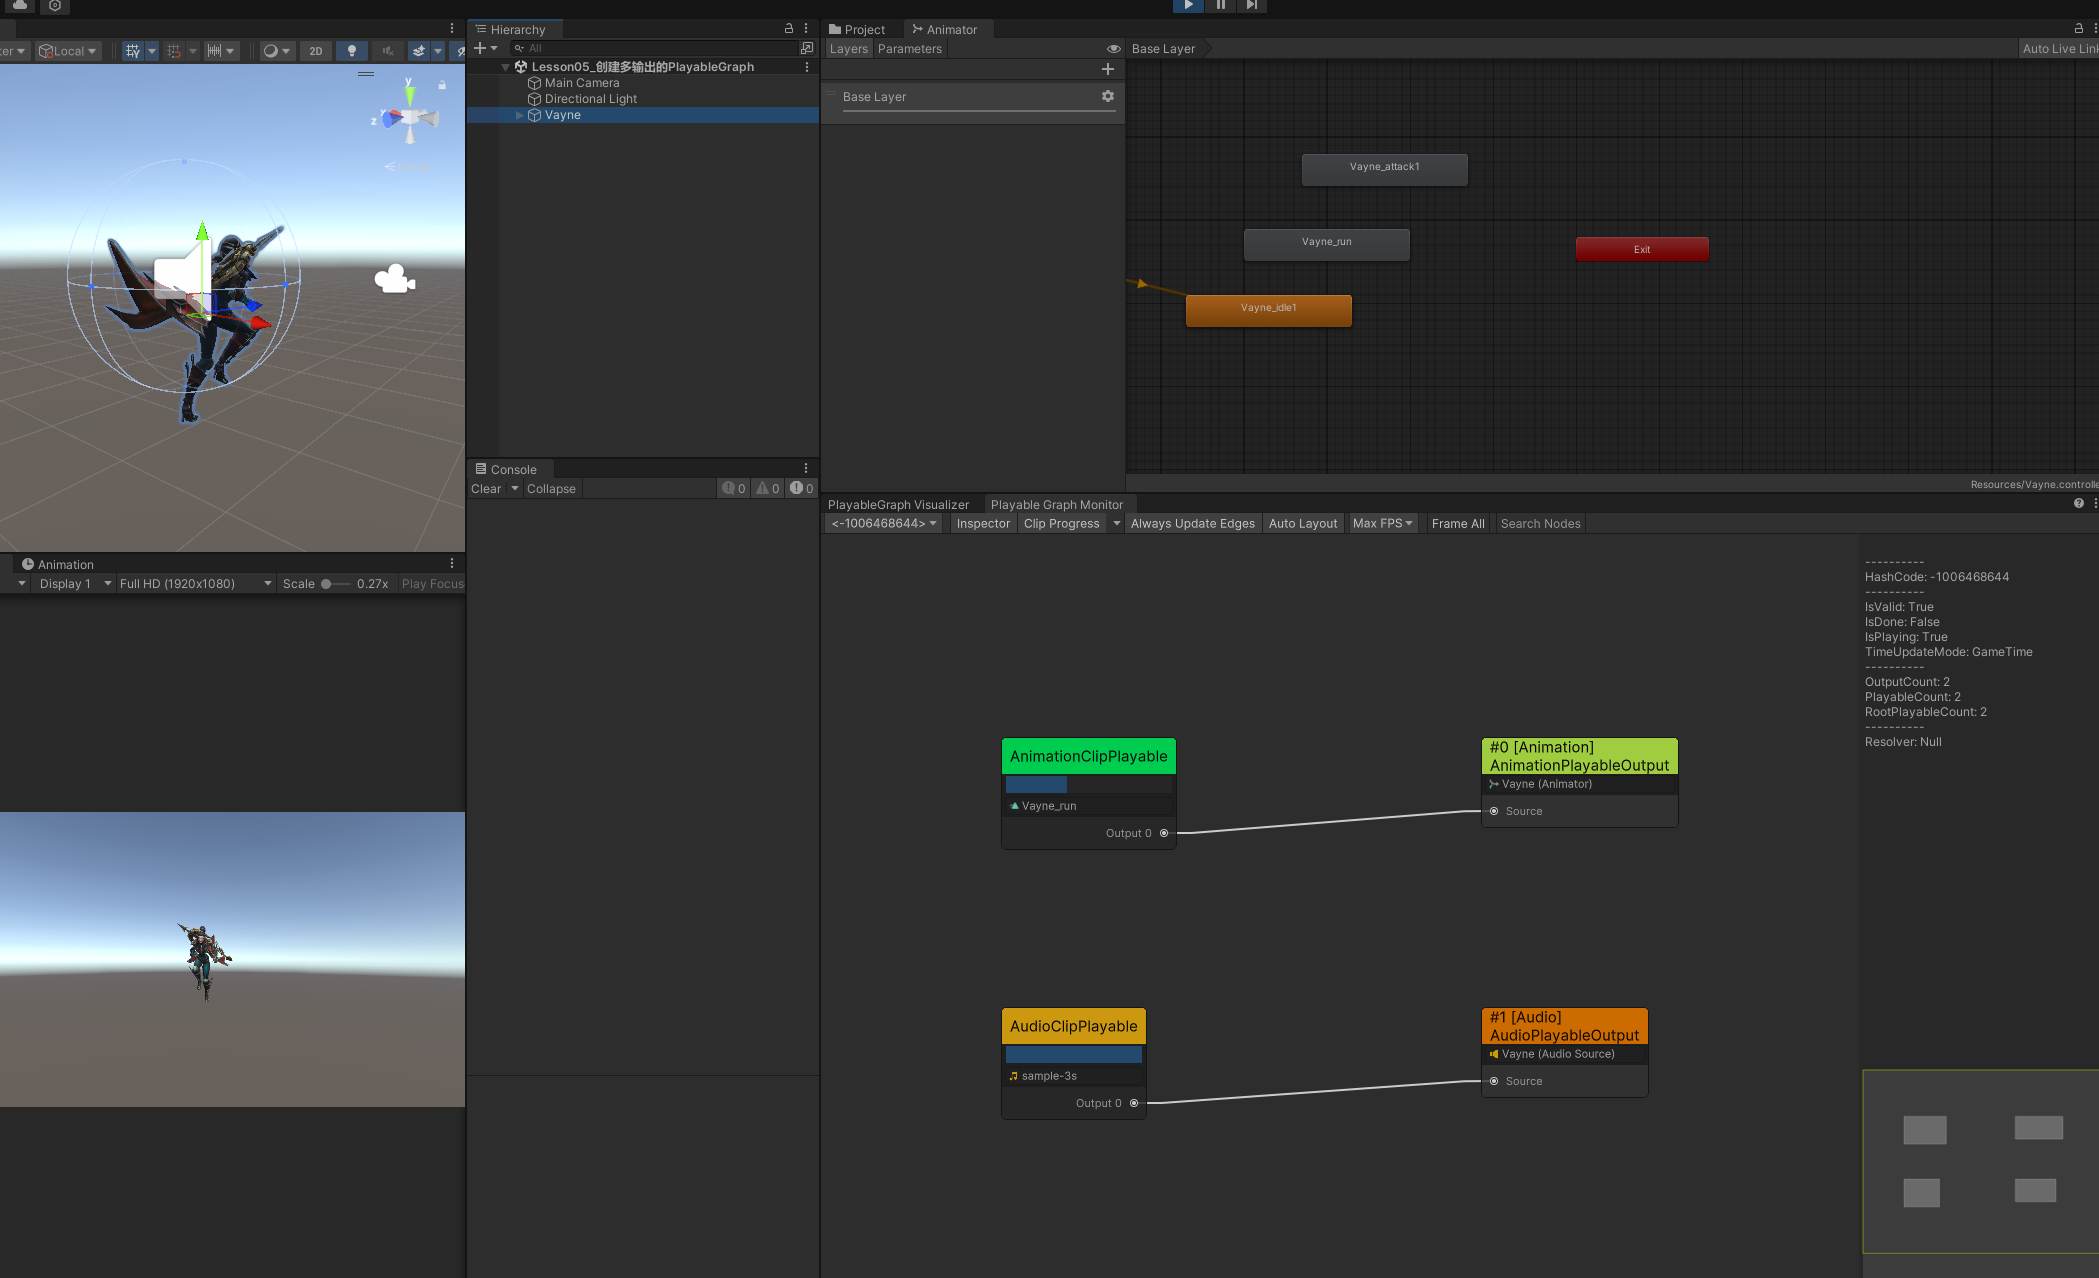Open the Local handle rotation dropdown
Image resolution: width=2099 pixels, height=1278 pixels.
click(x=69, y=51)
